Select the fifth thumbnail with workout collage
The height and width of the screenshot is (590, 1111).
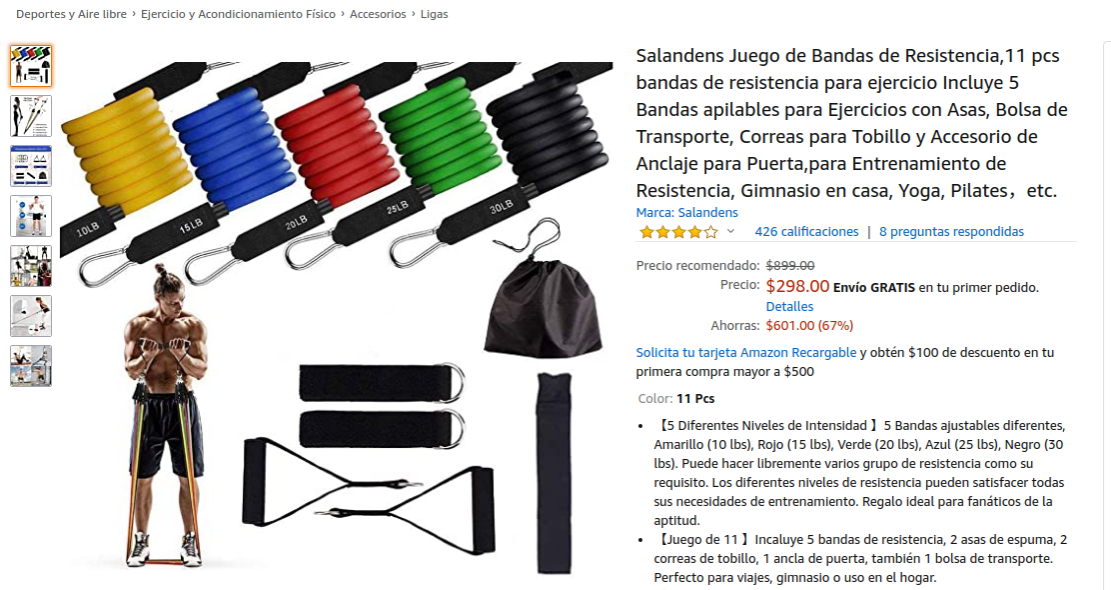(30, 266)
